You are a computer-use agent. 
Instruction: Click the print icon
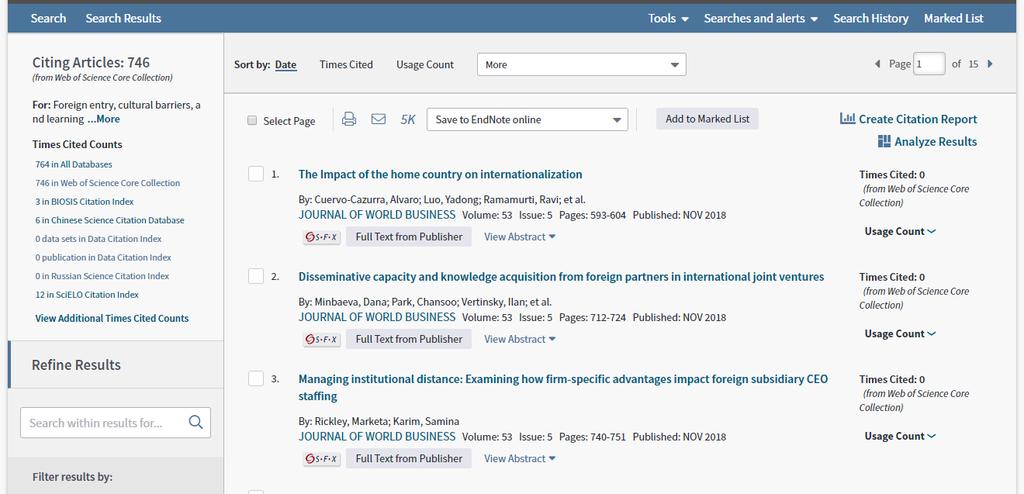349,119
